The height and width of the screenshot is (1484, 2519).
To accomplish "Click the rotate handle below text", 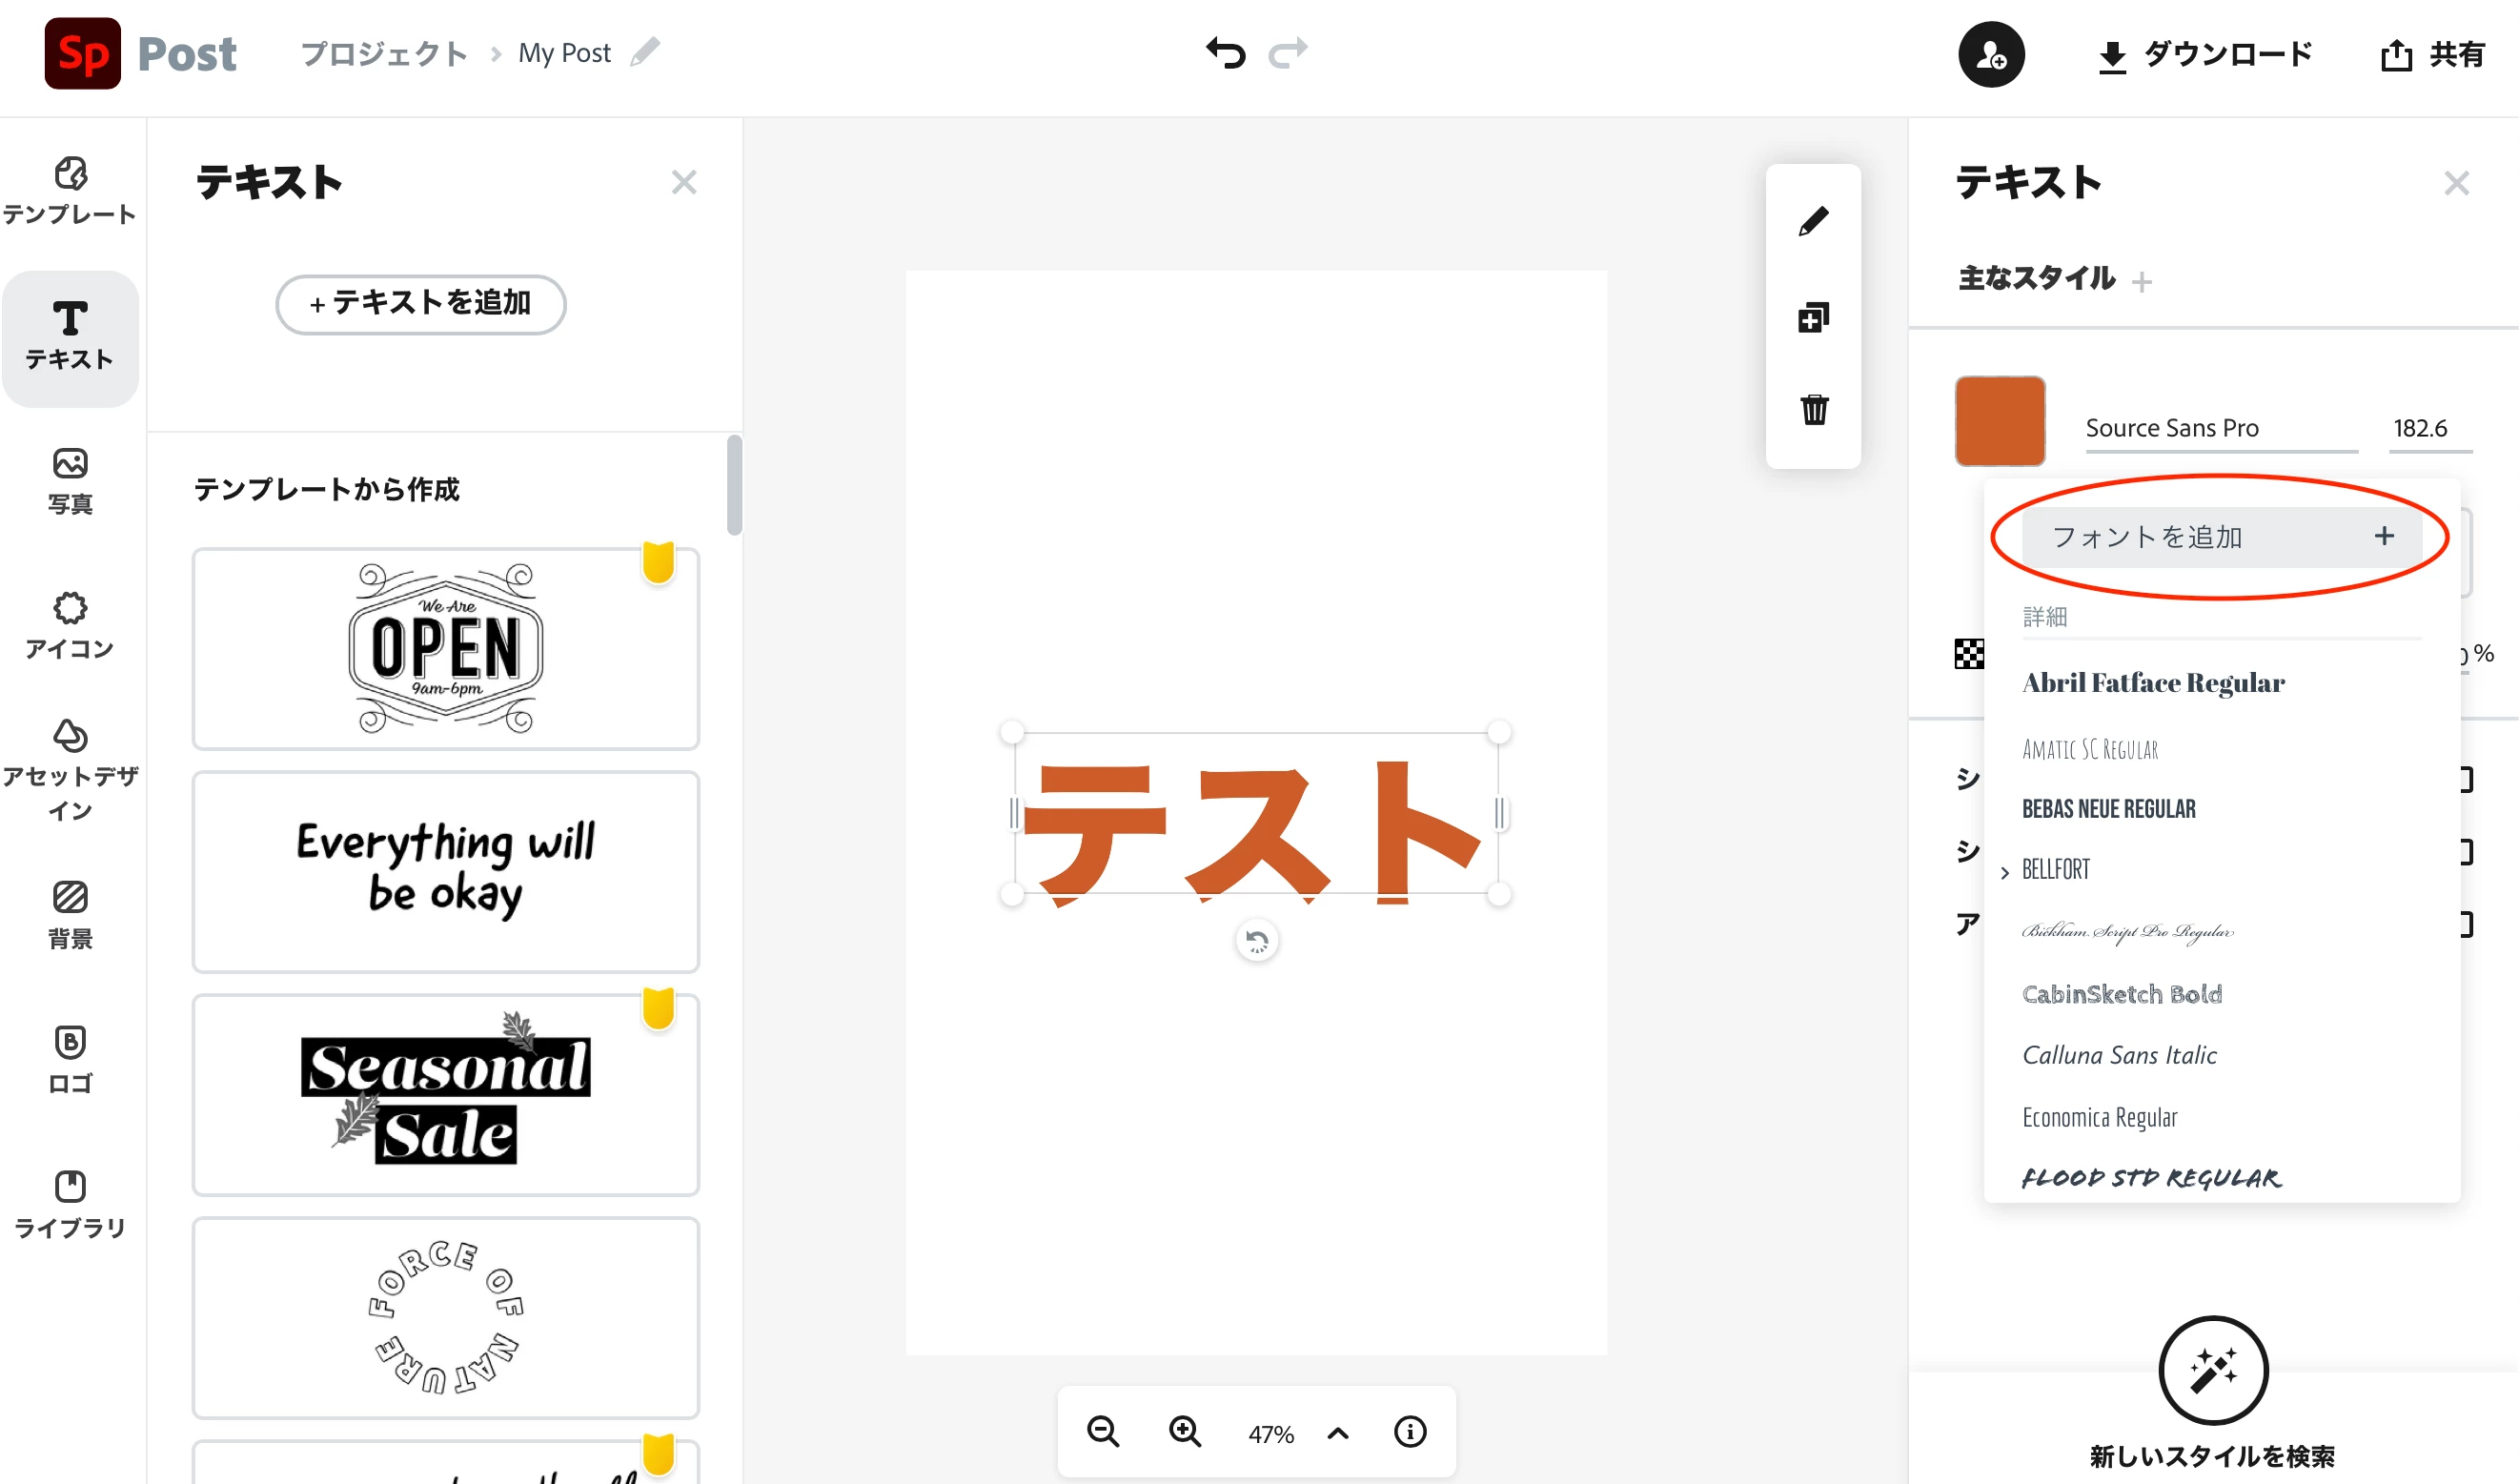I will [1257, 941].
